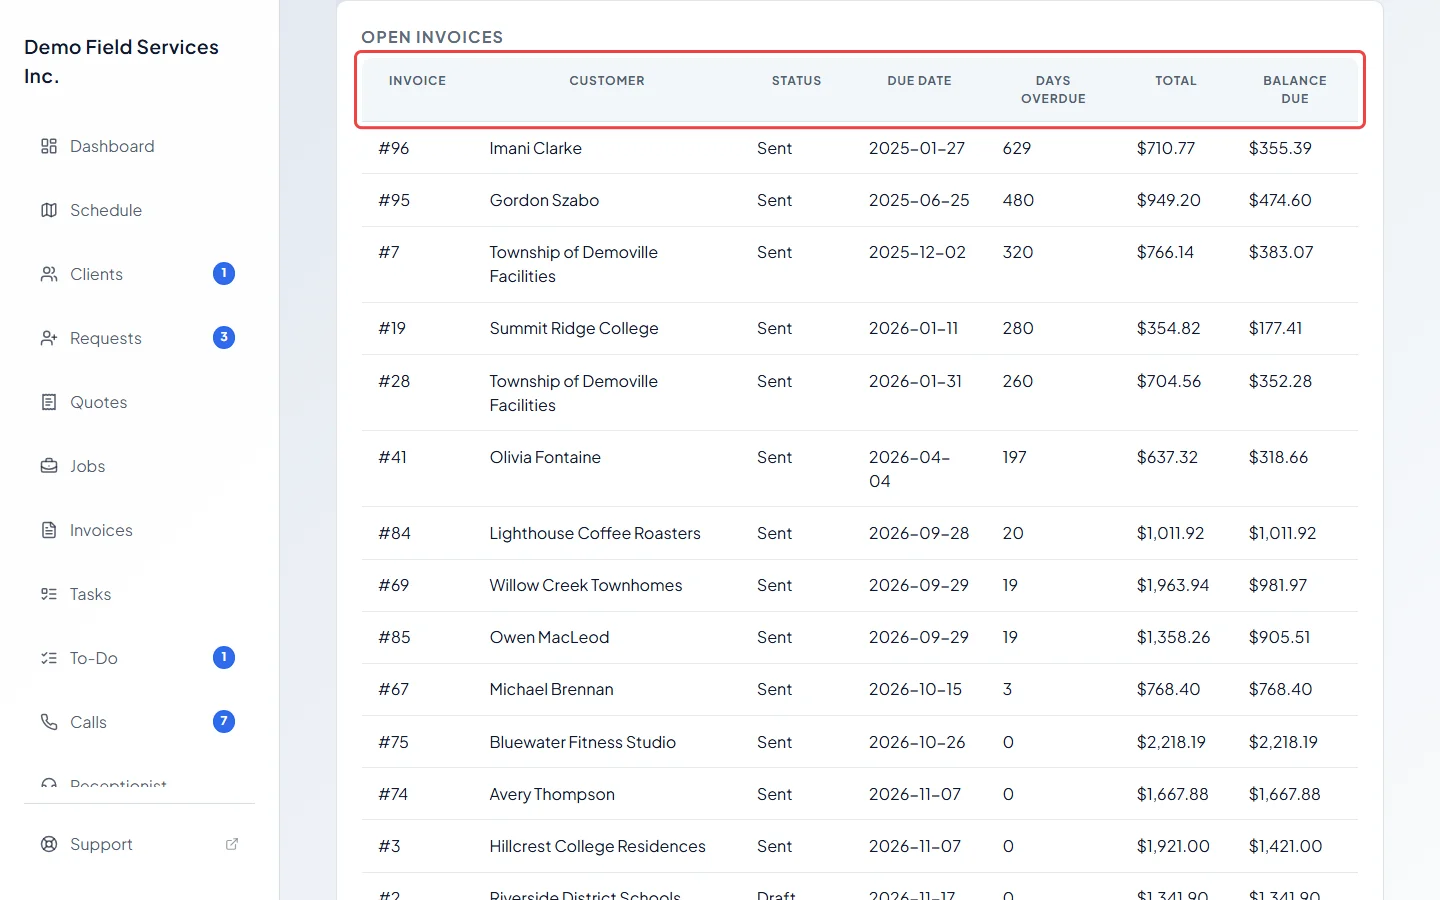Image resolution: width=1440 pixels, height=900 pixels.
Task: Click customer Summit Ridge College
Action: (574, 328)
